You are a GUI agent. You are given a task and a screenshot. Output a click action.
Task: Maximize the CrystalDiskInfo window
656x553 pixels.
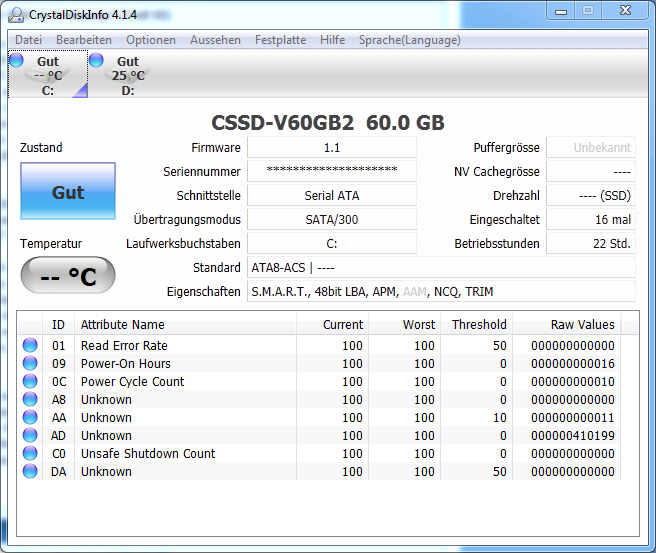coord(588,11)
